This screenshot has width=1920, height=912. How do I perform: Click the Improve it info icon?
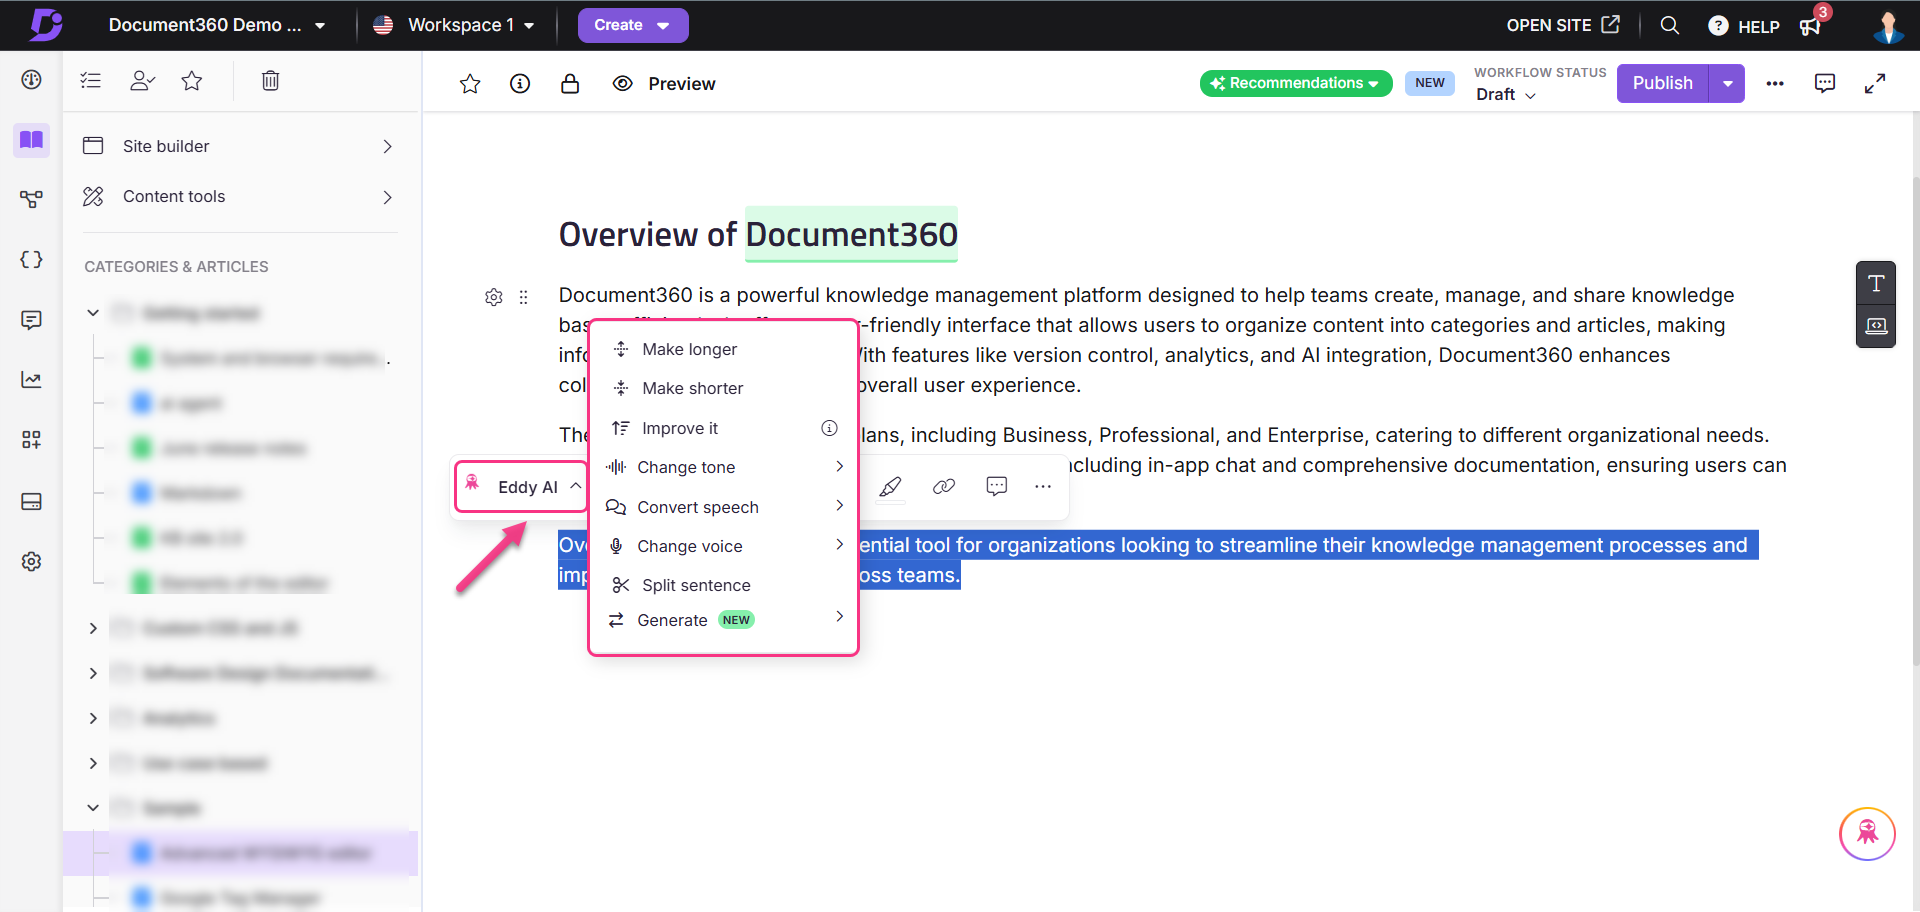[x=829, y=428]
